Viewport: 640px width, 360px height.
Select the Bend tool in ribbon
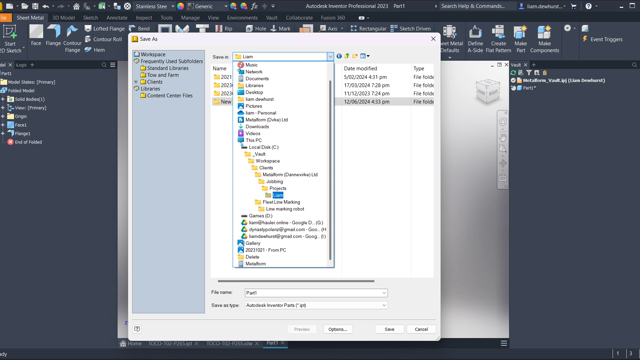pyautogui.click(x=140, y=29)
